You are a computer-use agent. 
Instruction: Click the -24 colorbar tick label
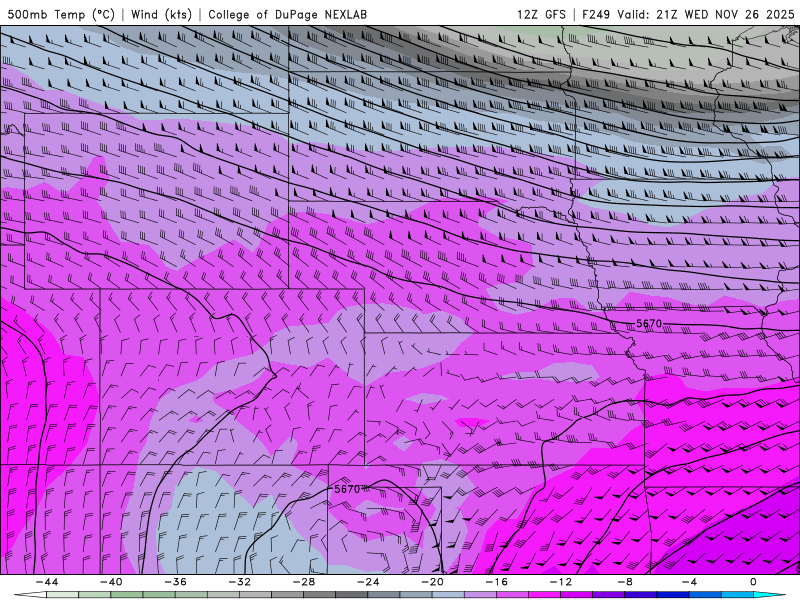click(368, 582)
